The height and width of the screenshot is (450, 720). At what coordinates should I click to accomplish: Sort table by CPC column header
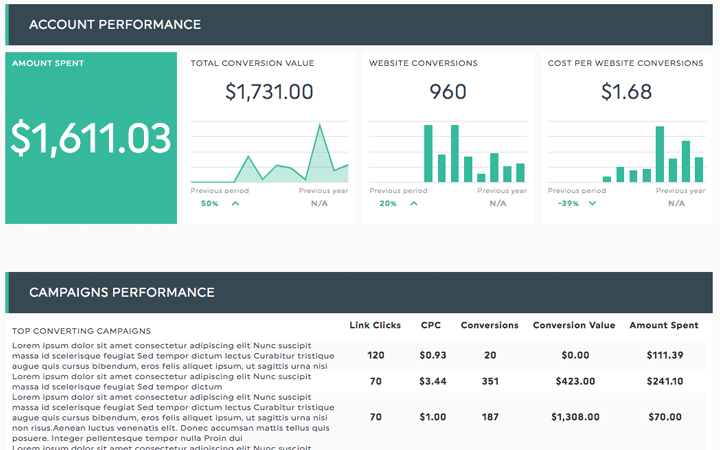(432, 325)
